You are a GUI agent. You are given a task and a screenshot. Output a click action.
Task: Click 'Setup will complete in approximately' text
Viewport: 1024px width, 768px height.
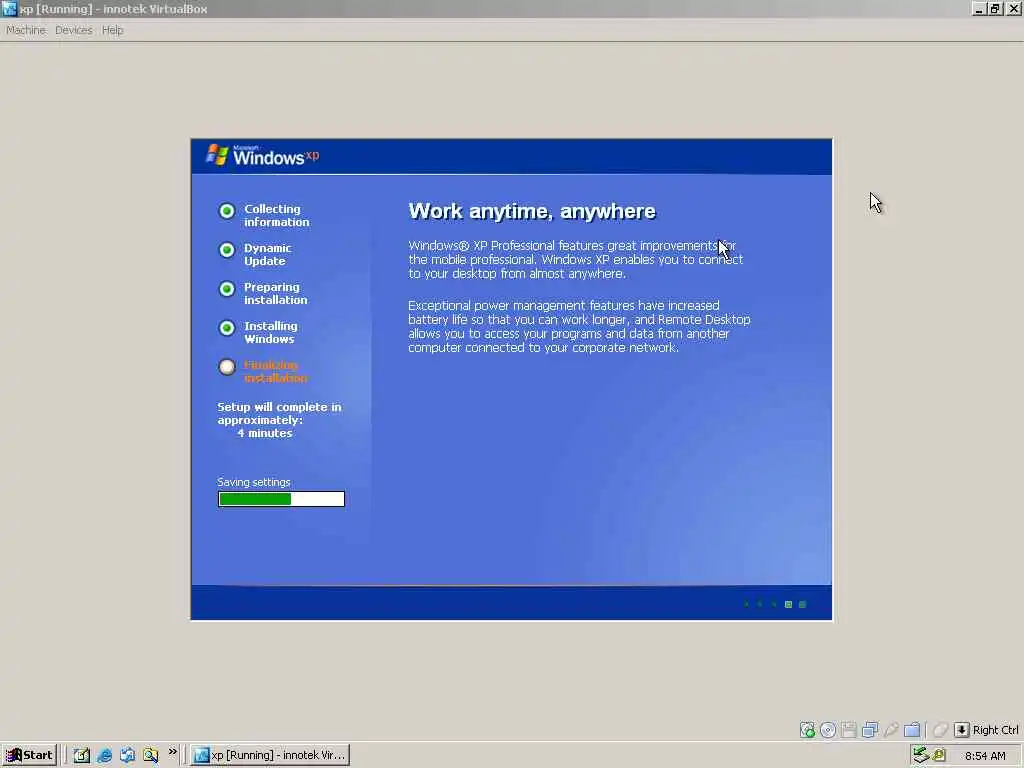(280, 413)
